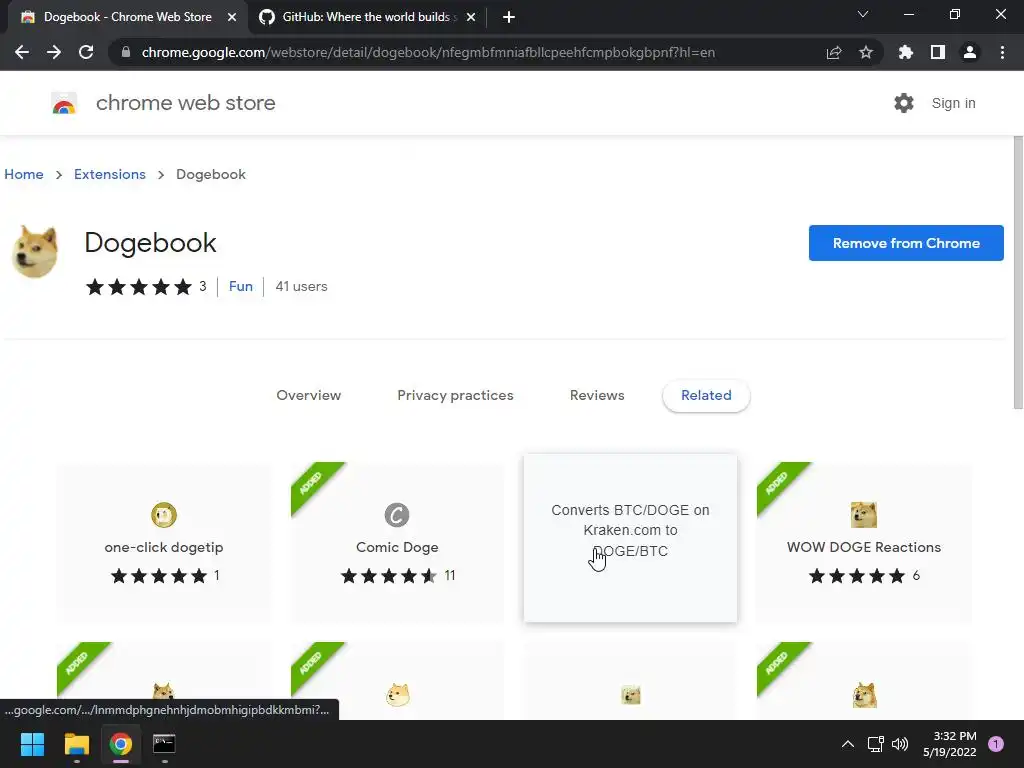Open the Comic Doge extension card
1024x768 pixels.
coord(397,543)
